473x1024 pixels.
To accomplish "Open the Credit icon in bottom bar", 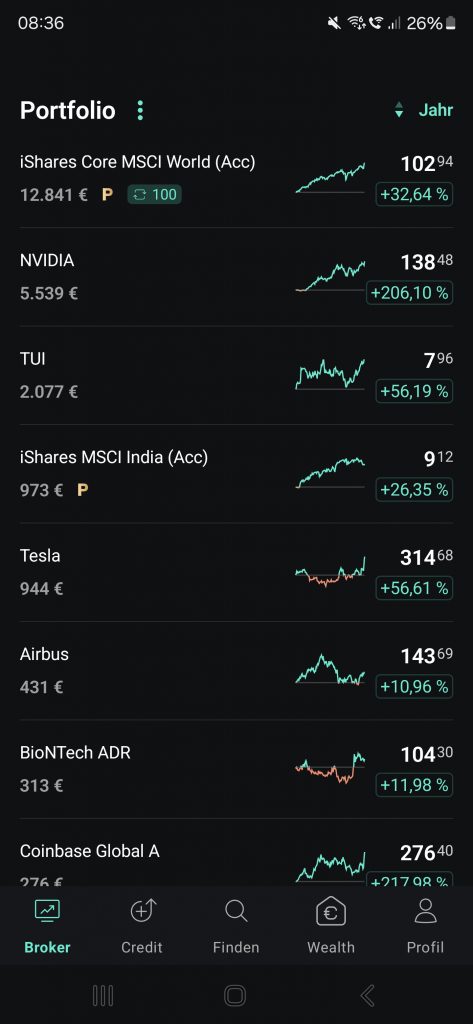I will (142, 910).
